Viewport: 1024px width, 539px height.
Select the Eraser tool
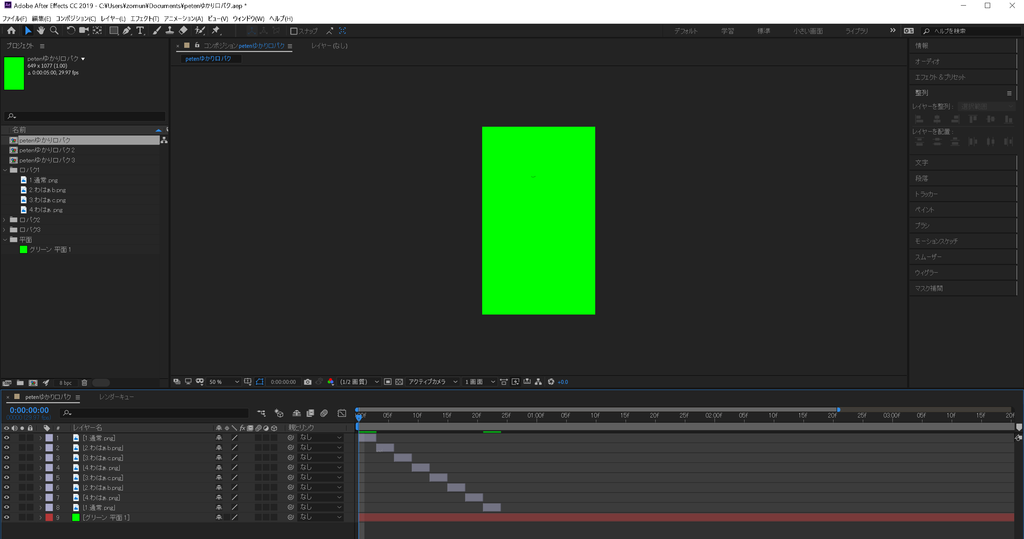click(x=184, y=31)
